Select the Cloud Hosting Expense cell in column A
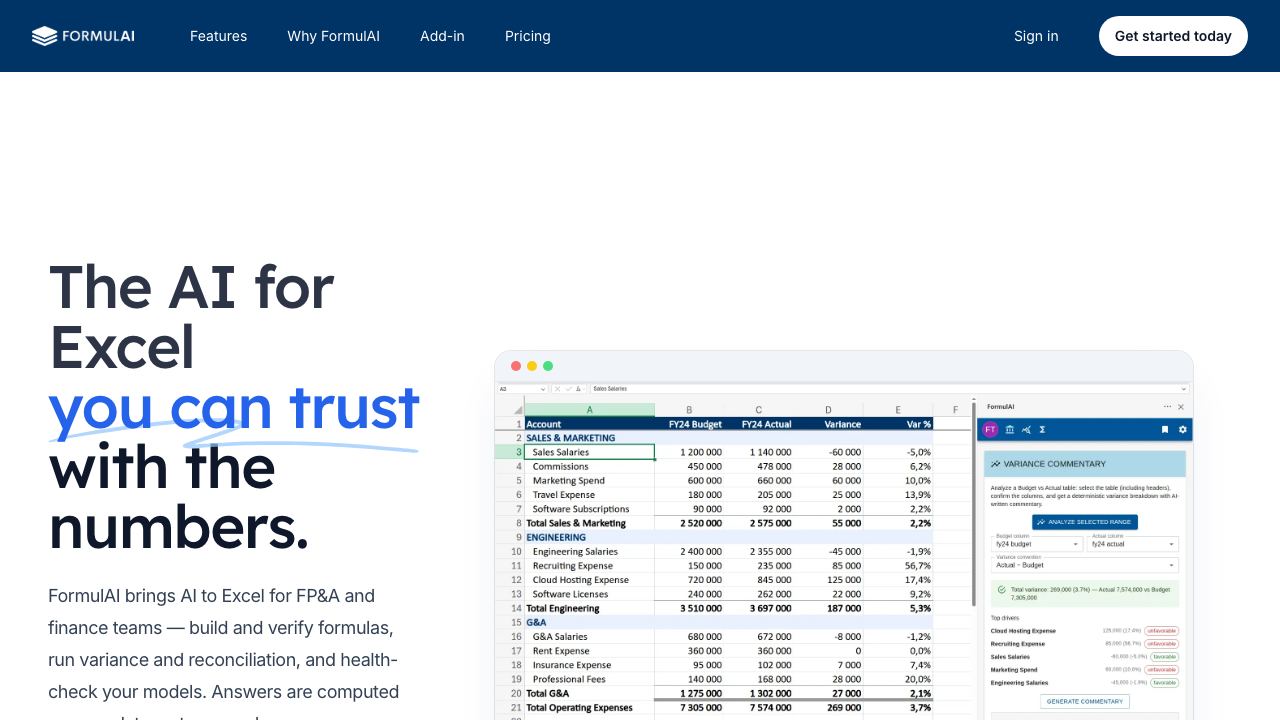 click(x=589, y=580)
